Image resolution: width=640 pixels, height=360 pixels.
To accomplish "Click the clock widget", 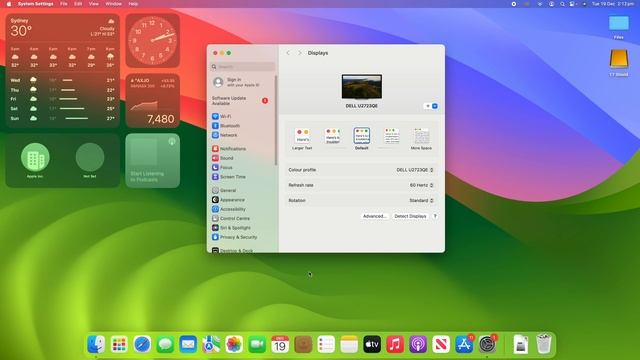I will click(x=153, y=41).
